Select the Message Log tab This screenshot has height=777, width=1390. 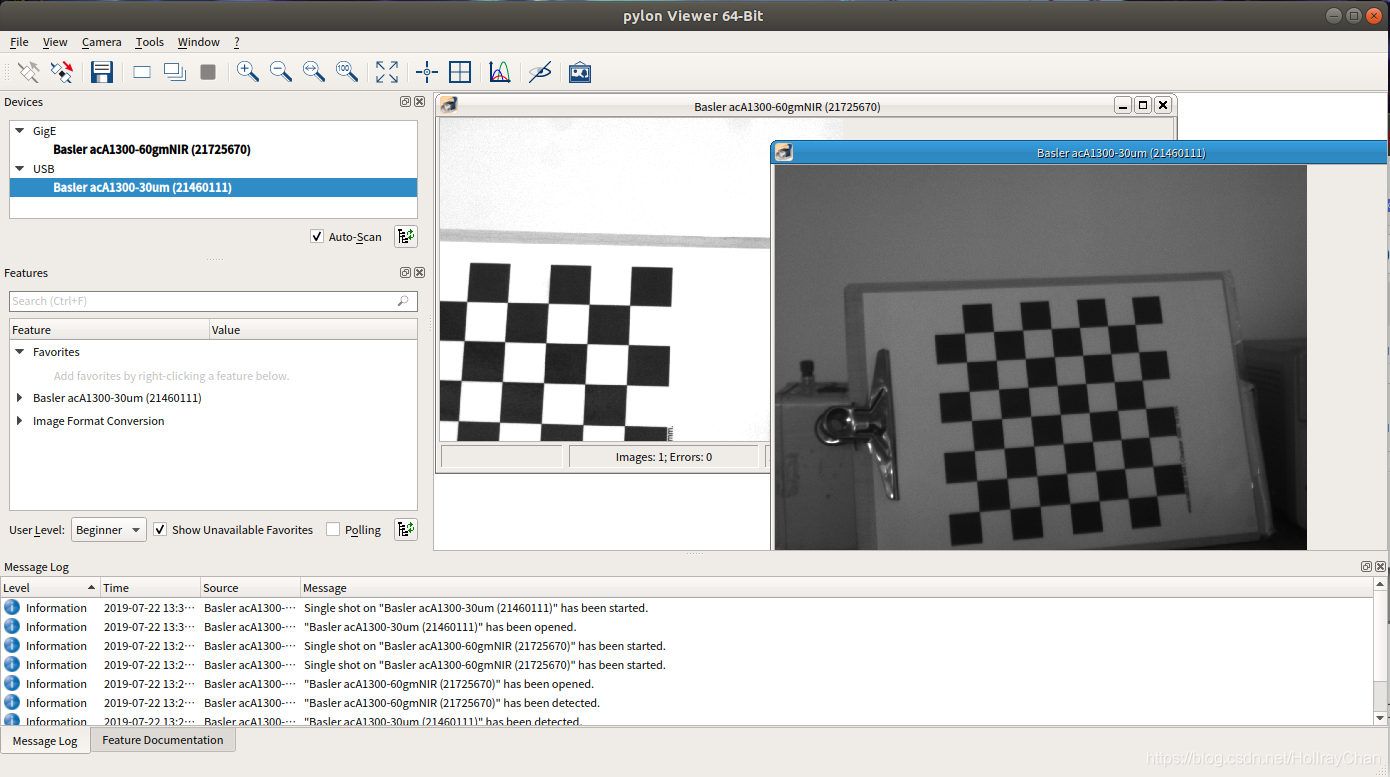pos(45,741)
